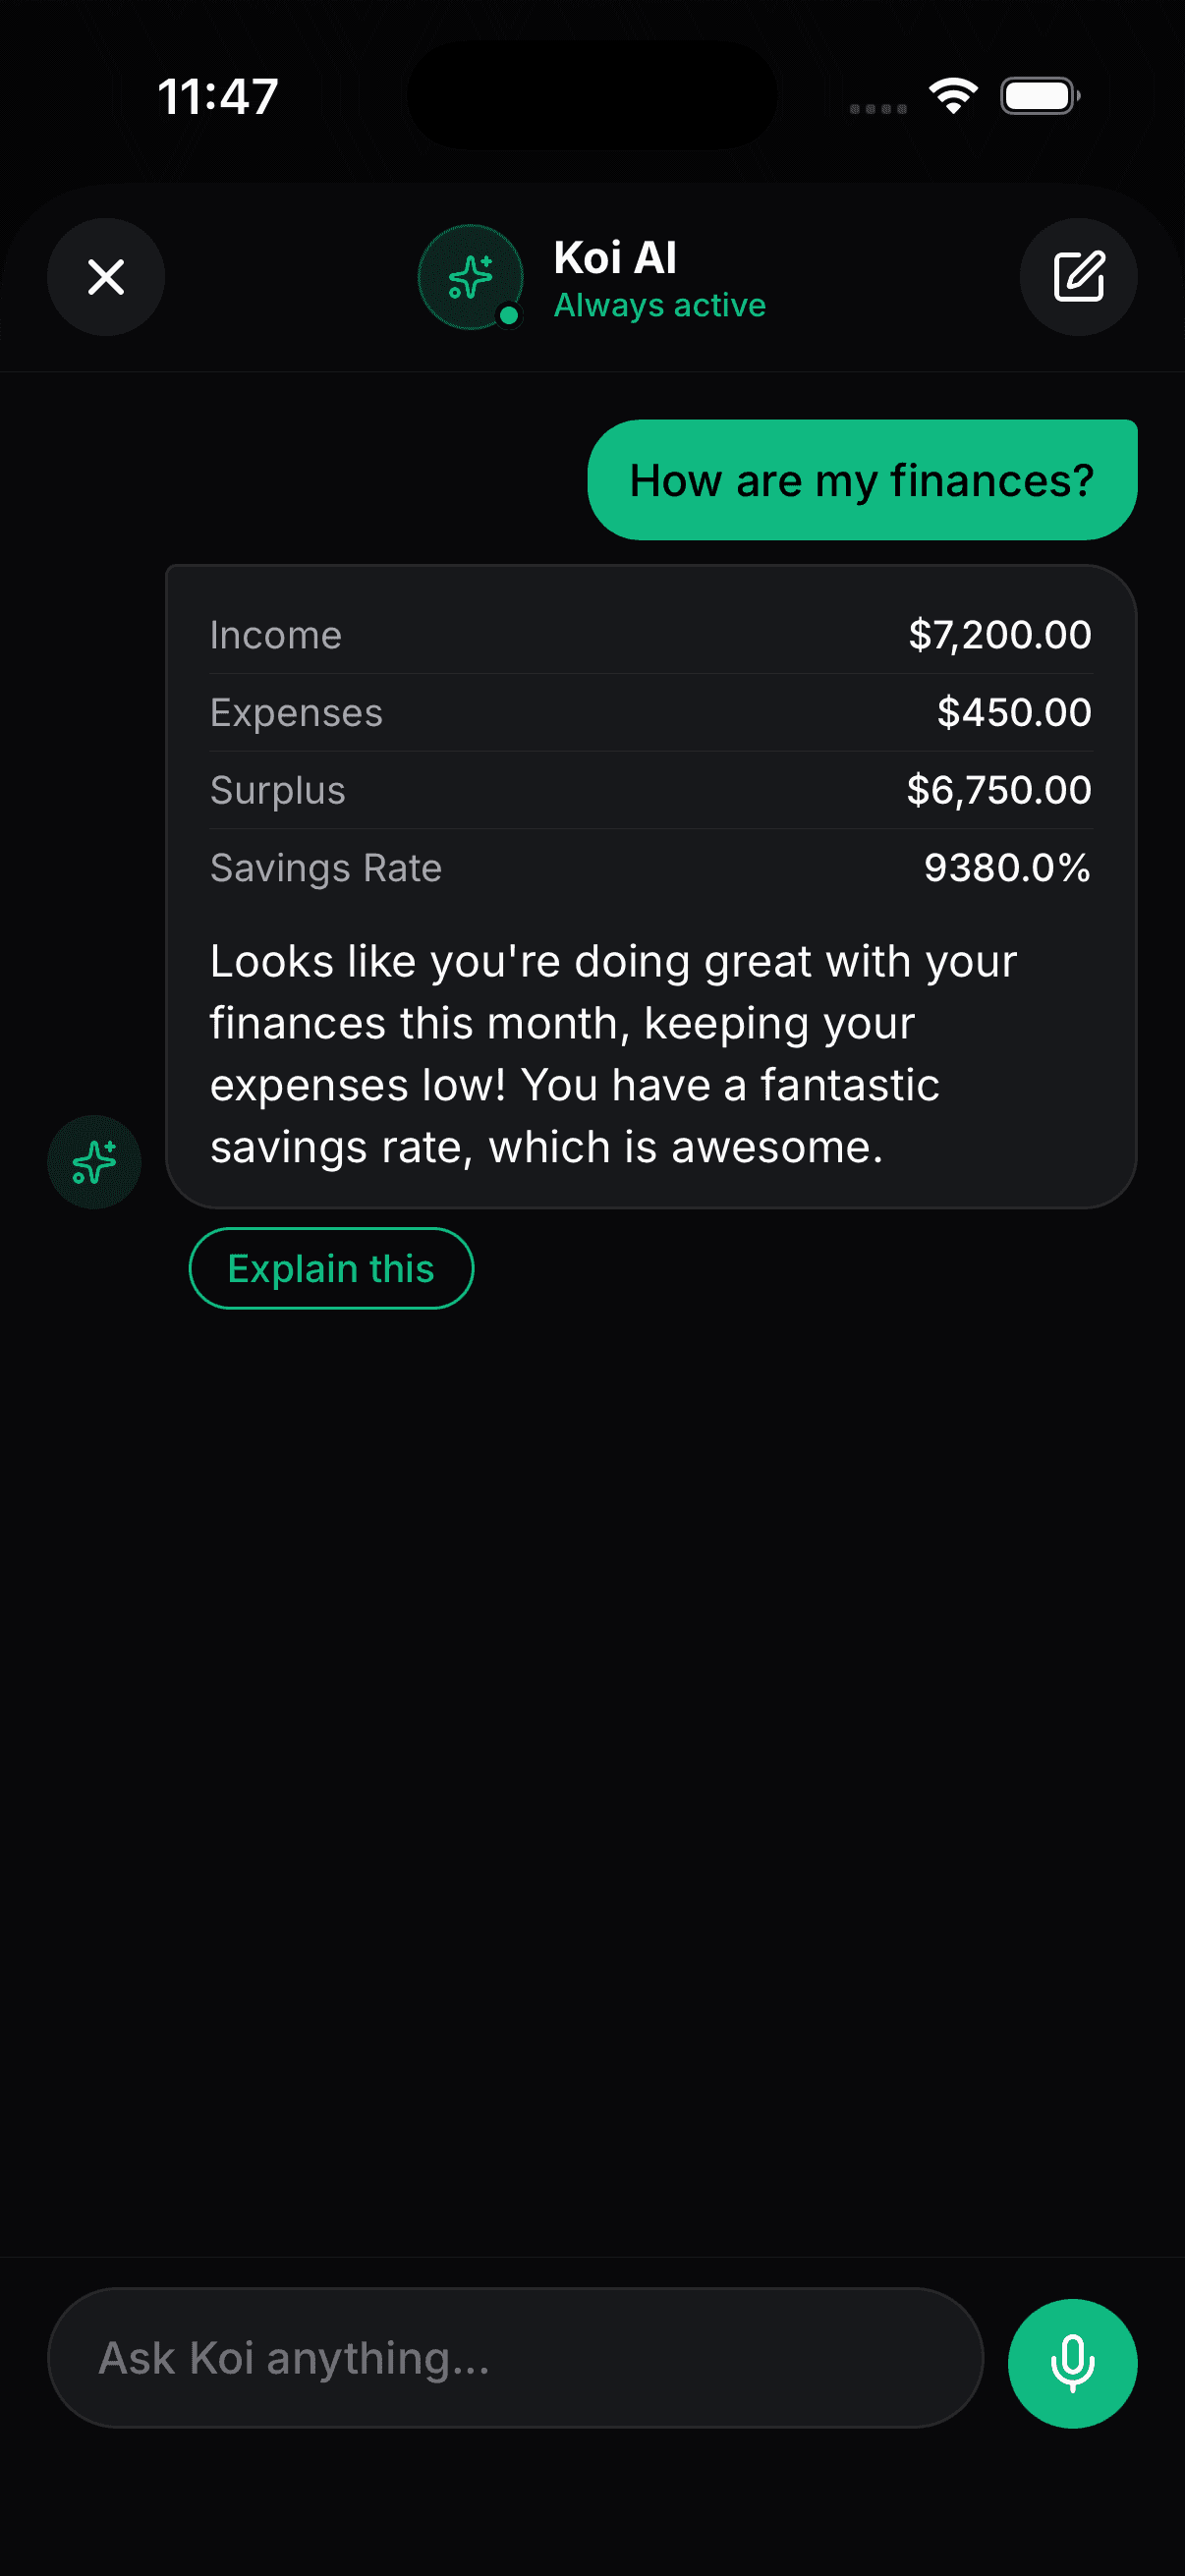Screen dimensions: 1185x2576
Task: Select the Expenses row label
Action: 296,713
